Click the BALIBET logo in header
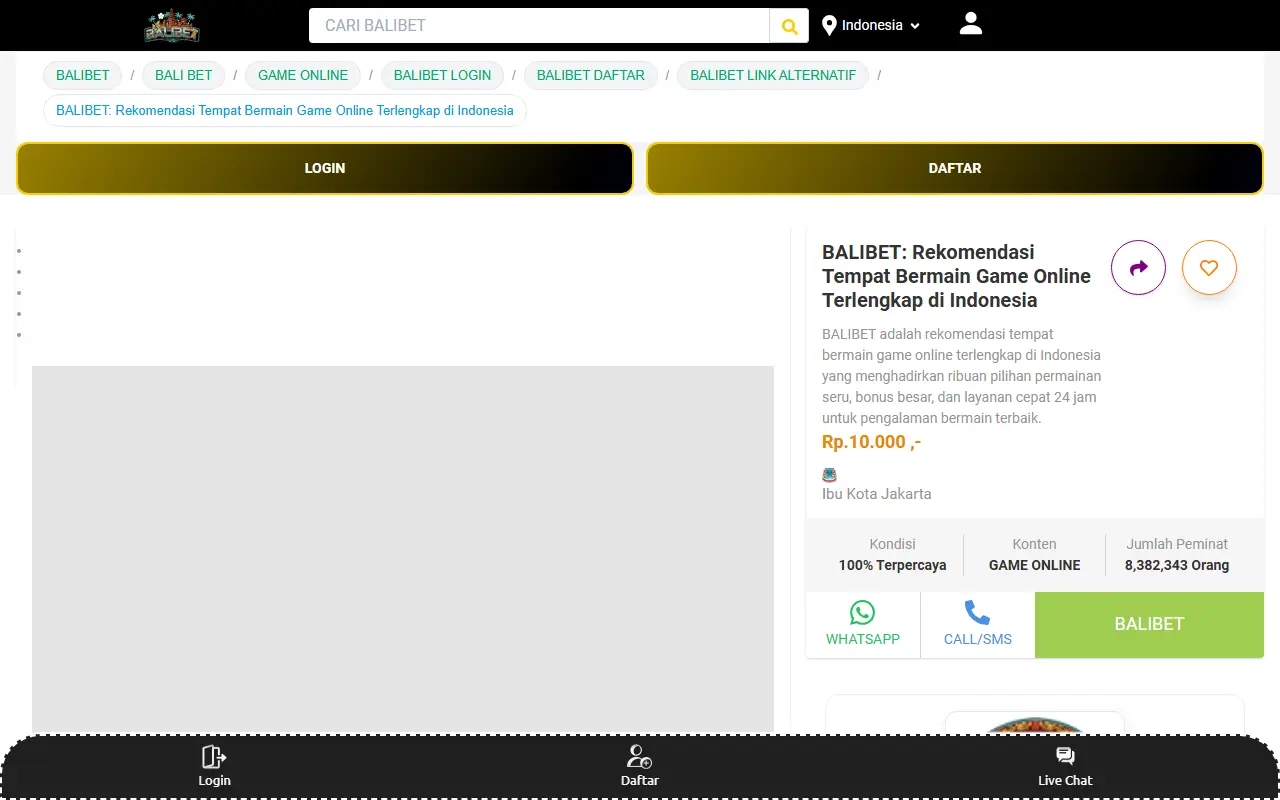 point(172,26)
